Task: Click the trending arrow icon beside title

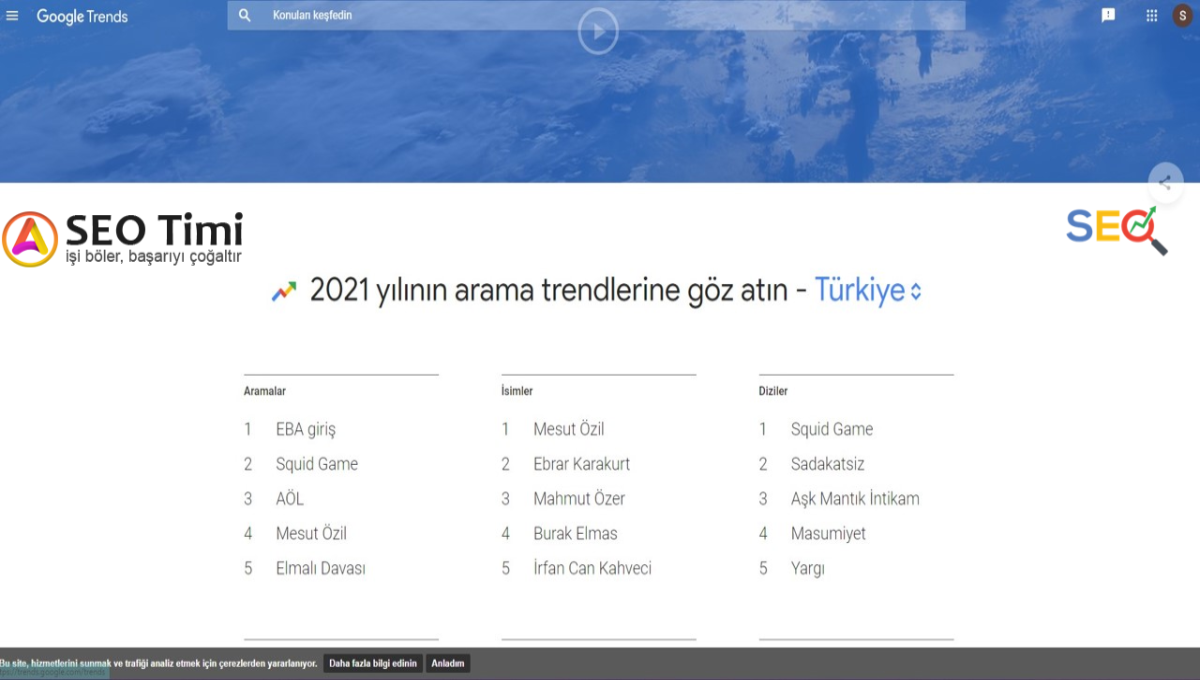Action: click(x=284, y=292)
